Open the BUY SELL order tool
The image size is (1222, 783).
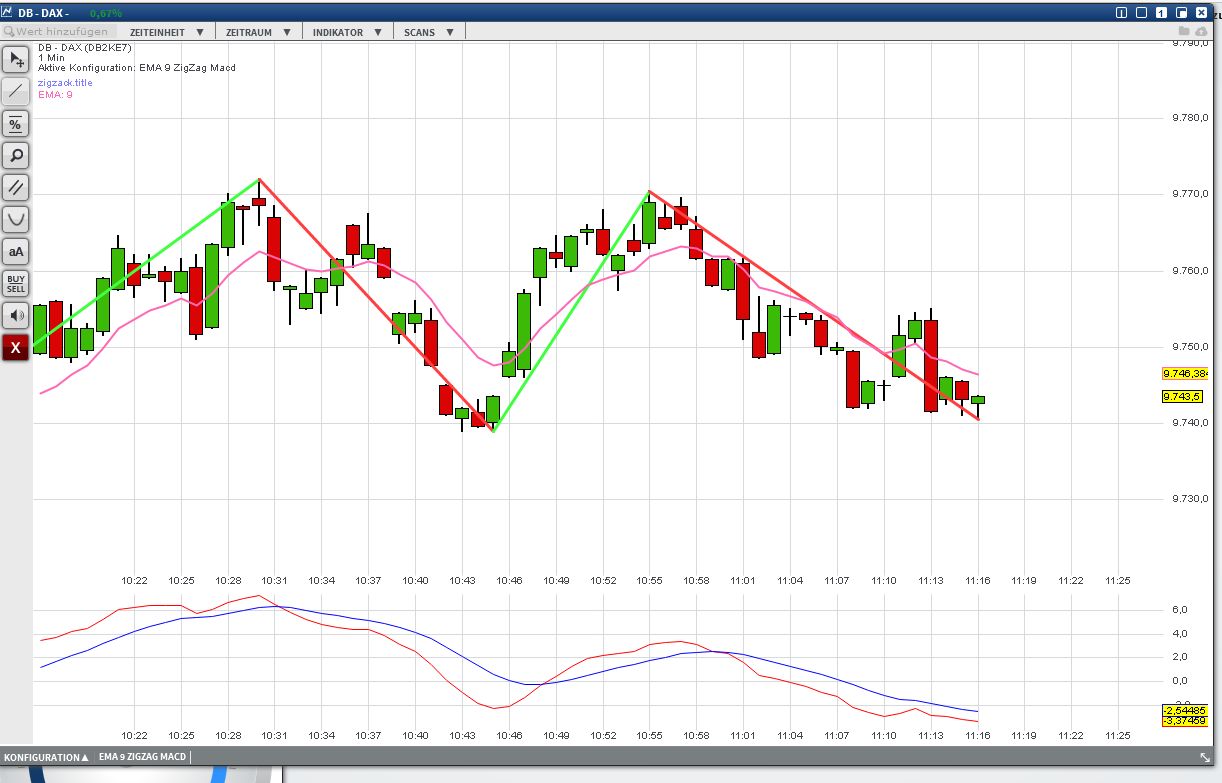pos(16,284)
